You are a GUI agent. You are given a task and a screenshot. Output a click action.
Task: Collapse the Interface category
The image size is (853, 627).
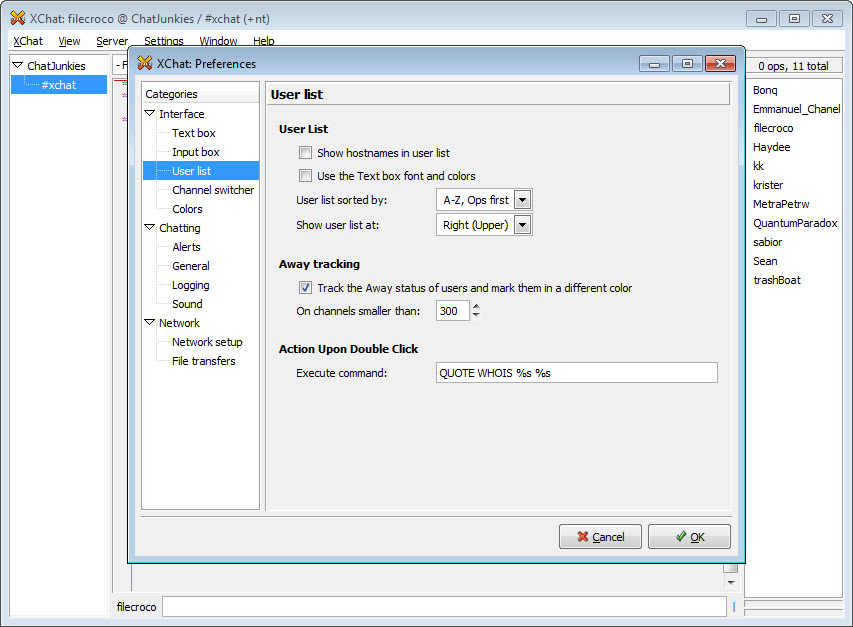point(150,114)
